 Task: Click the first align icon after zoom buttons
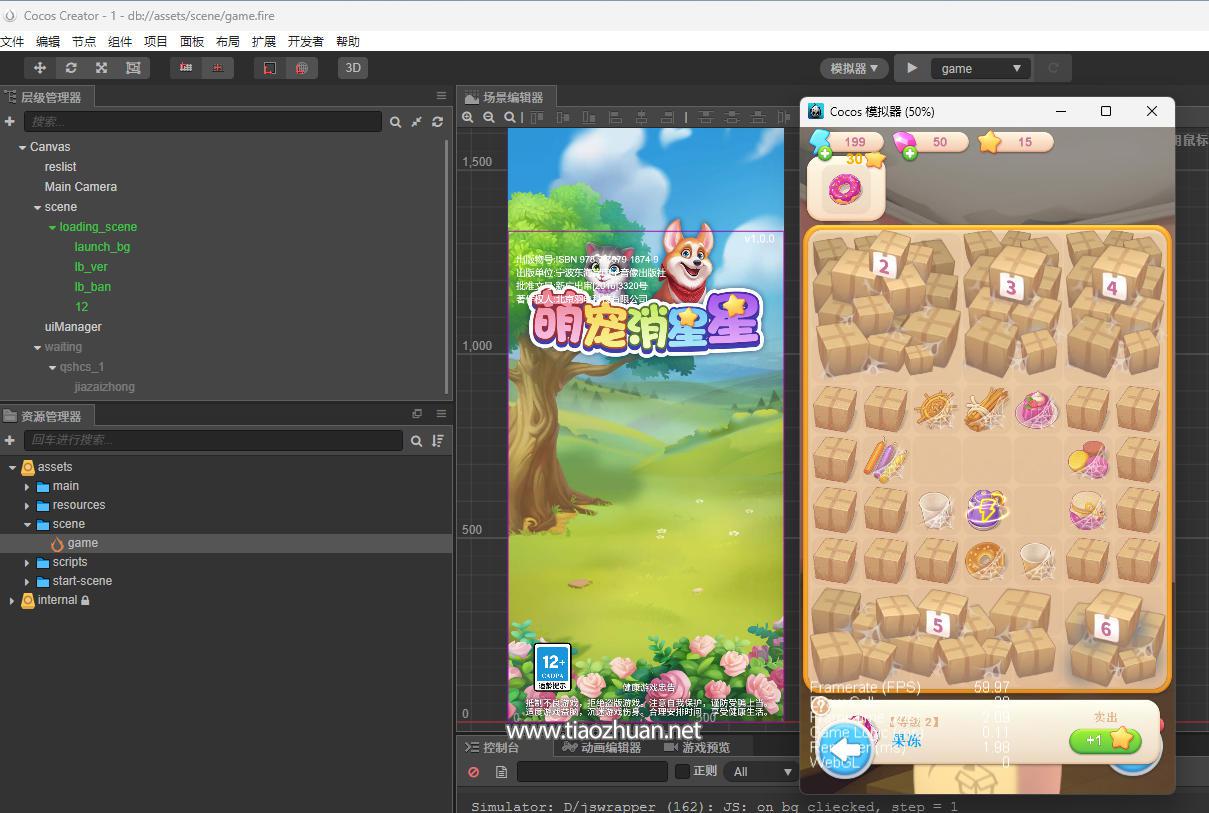click(x=537, y=117)
